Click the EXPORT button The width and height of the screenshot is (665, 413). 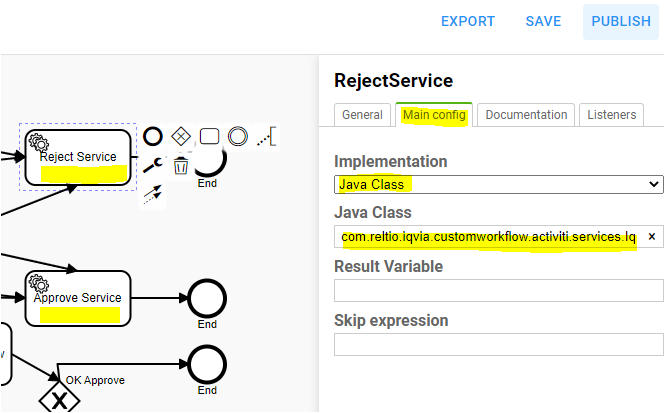click(x=468, y=21)
